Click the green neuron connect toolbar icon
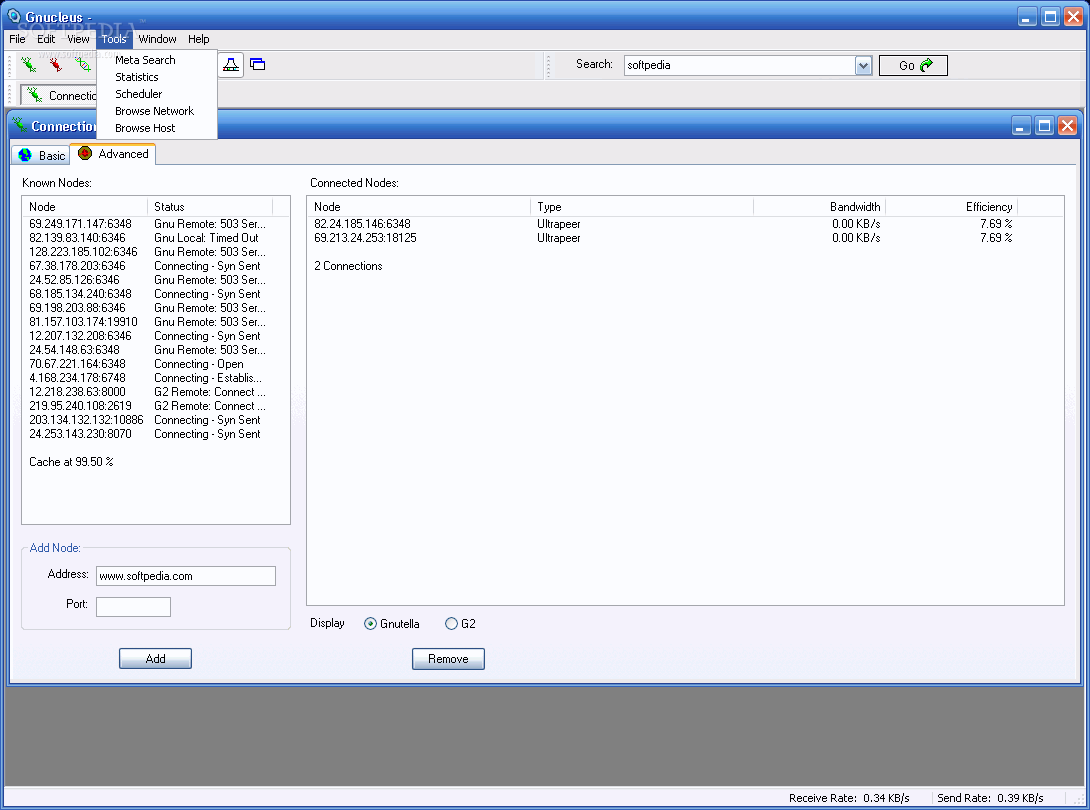This screenshot has width=1090, height=810. tap(29, 65)
